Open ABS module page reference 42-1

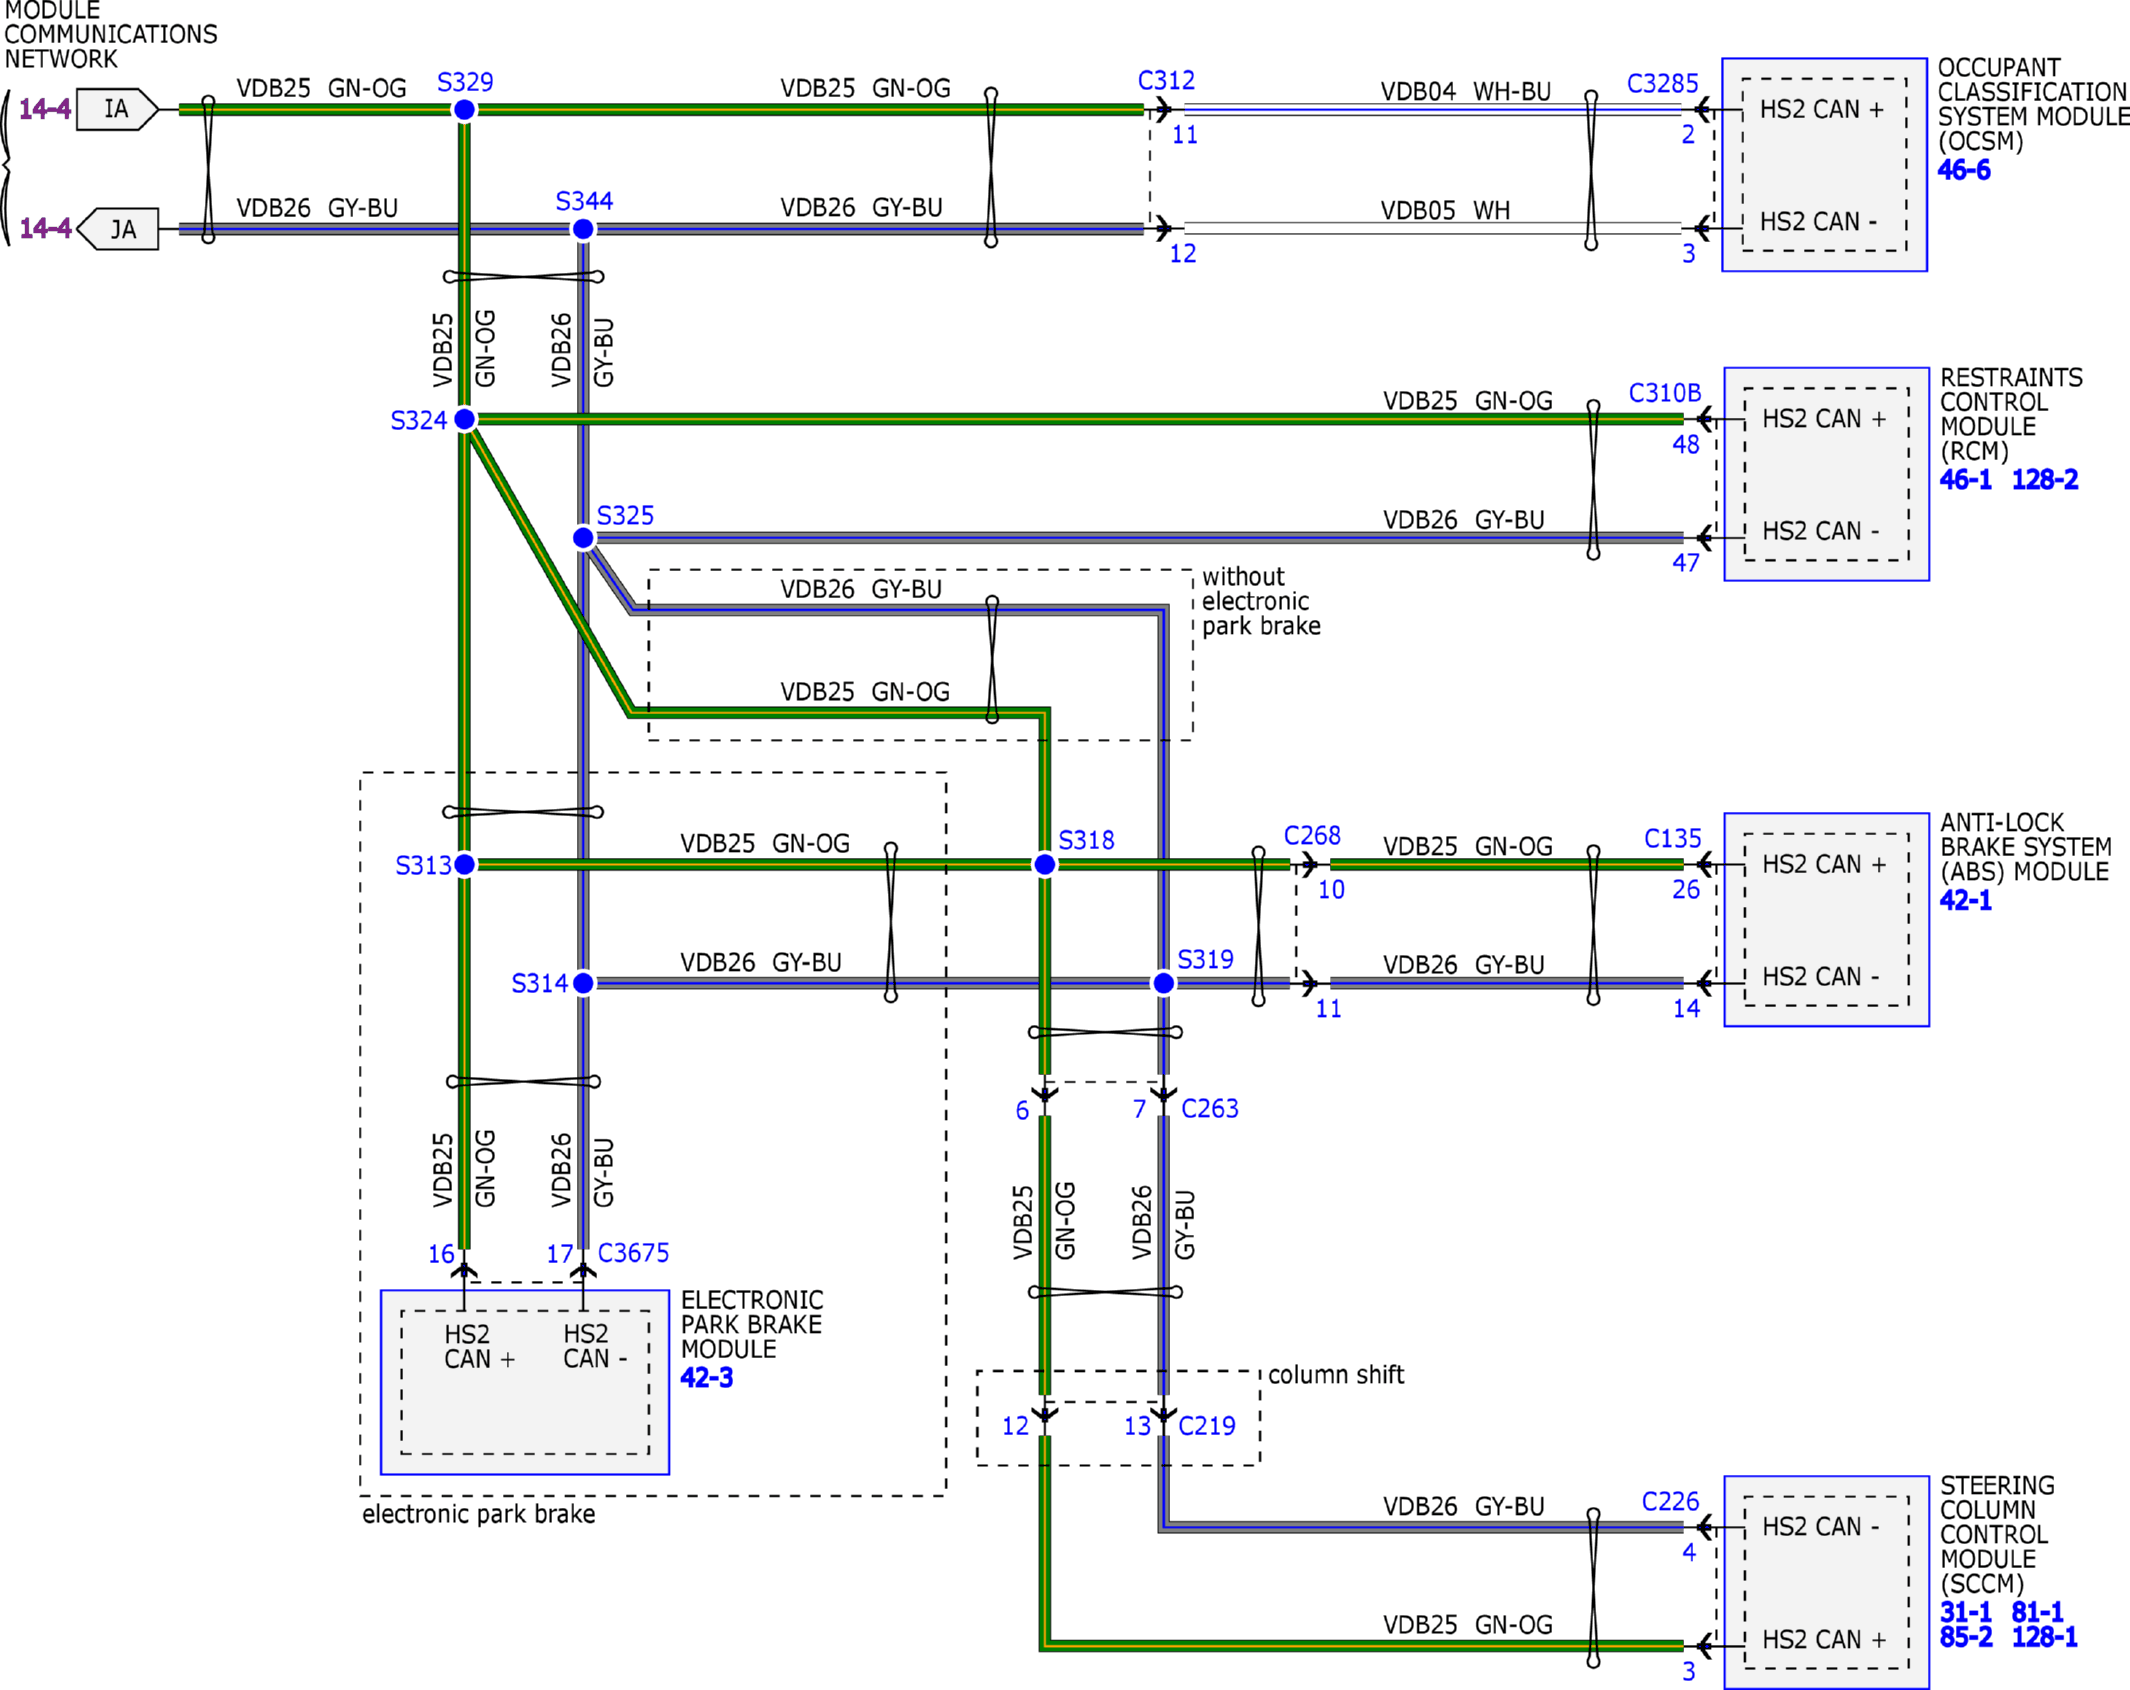pyautogui.click(x=1965, y=900)
